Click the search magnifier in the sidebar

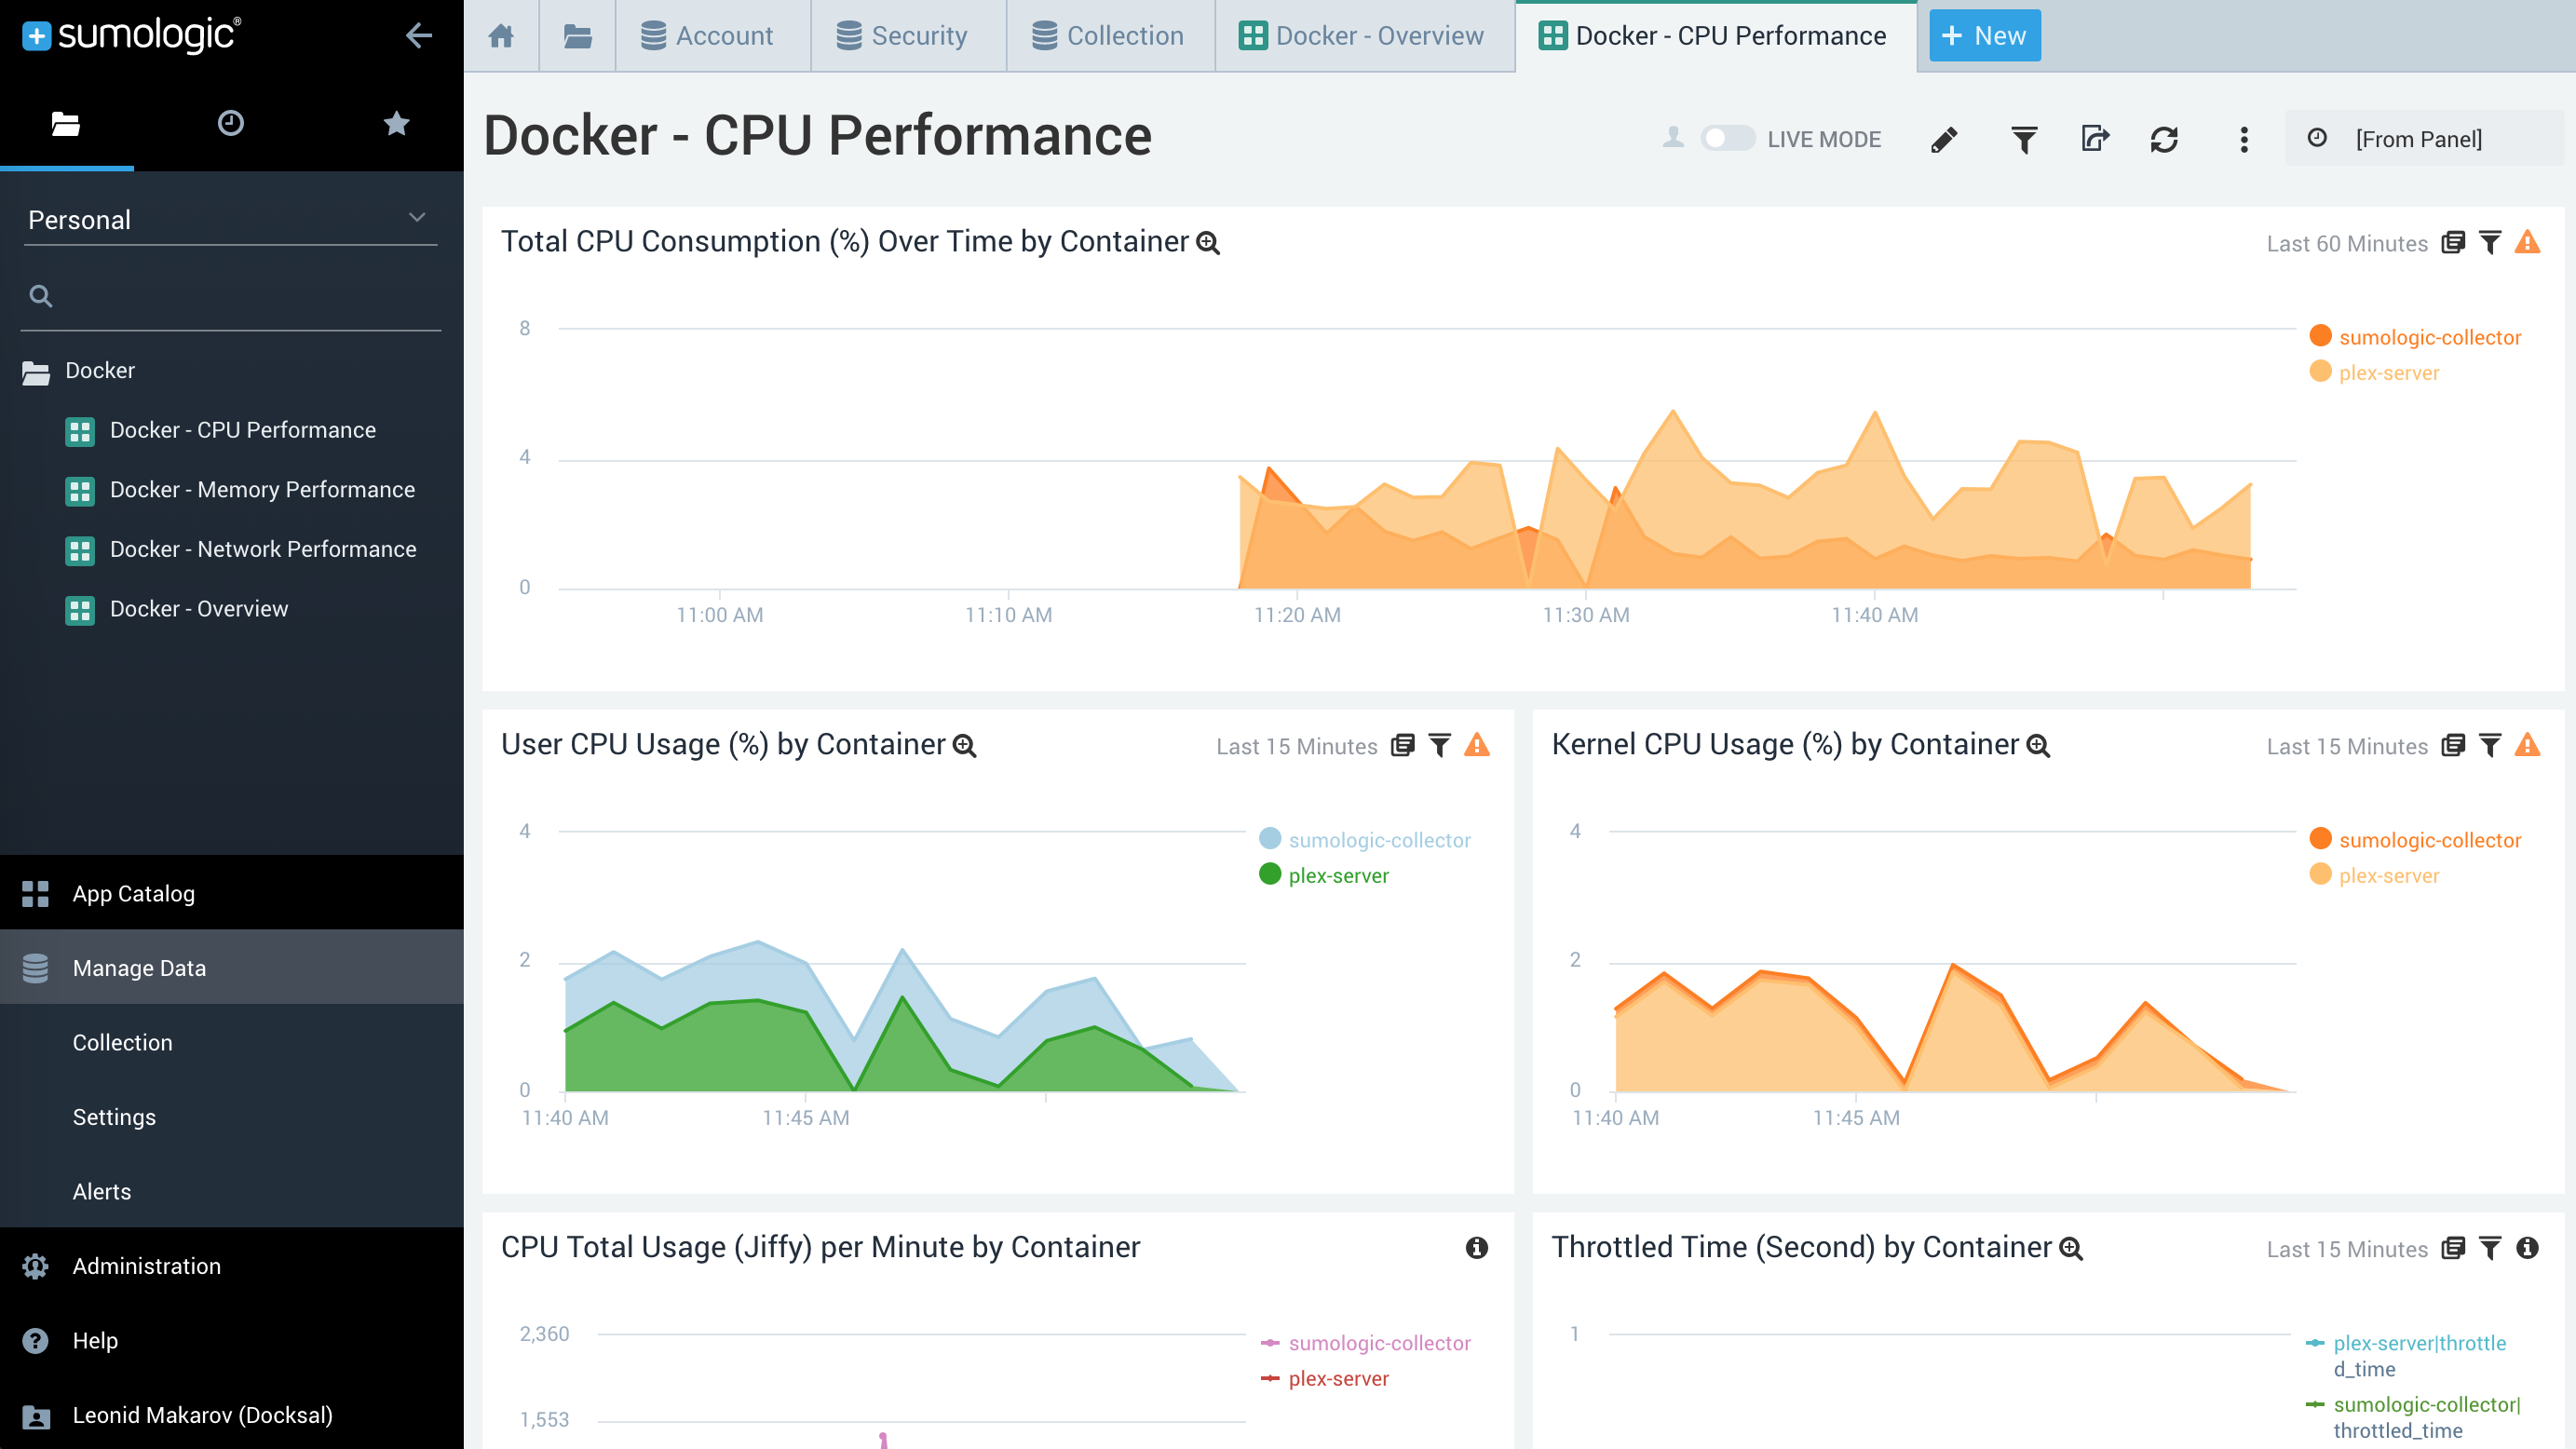coord(41,296)
